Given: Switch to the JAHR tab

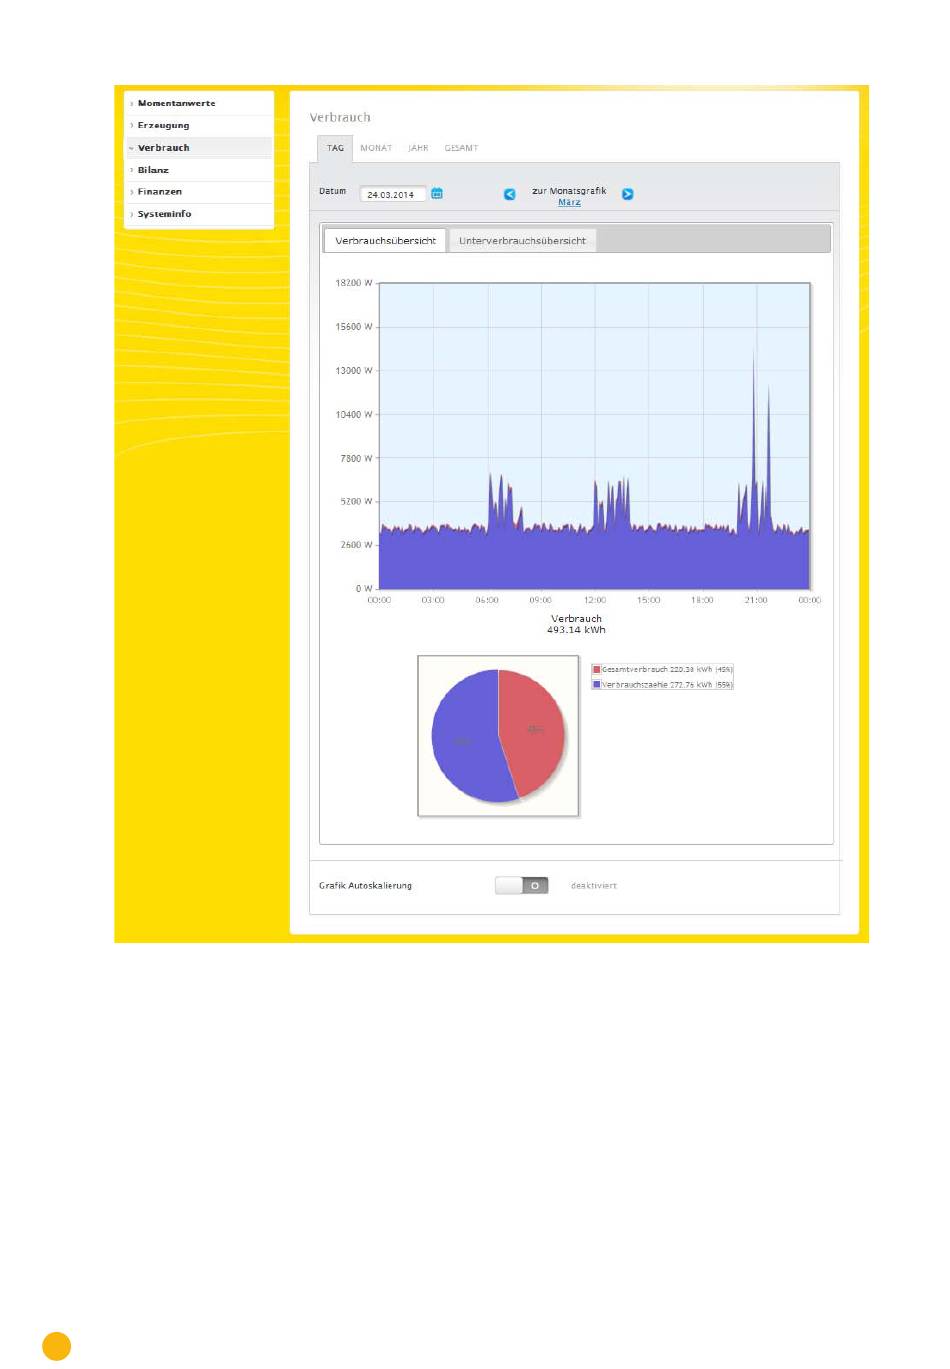Looking at the screenshot, I should (x=418, y=148).
